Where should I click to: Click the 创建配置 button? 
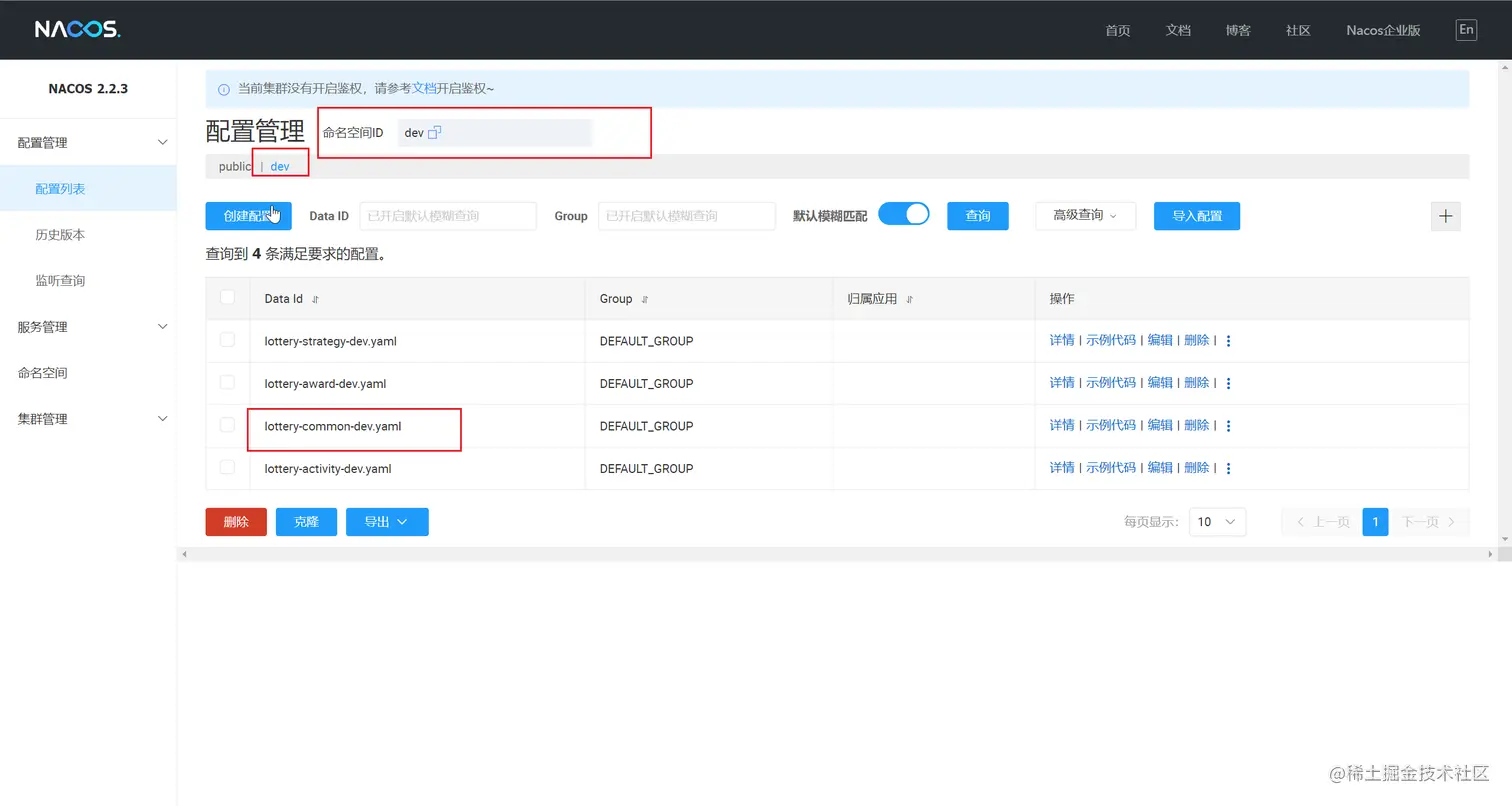[249, 216]
